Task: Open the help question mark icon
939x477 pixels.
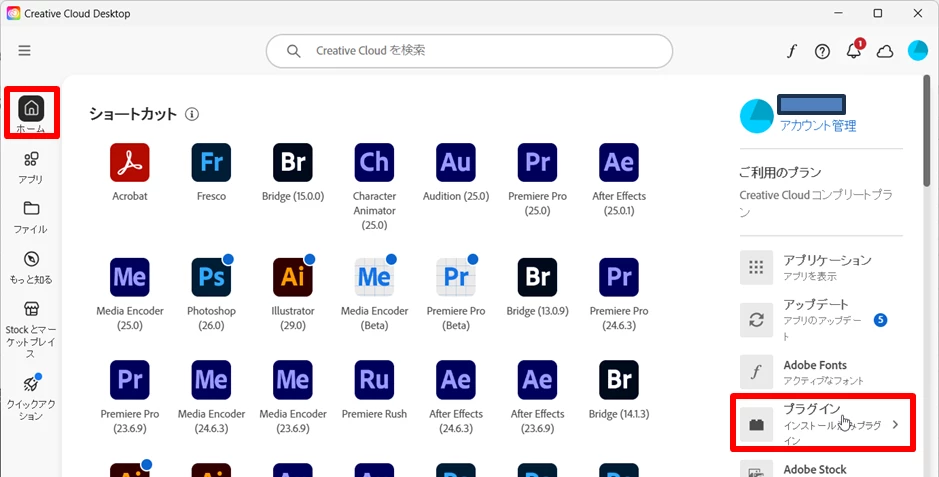Action: (x=822, y=51)
